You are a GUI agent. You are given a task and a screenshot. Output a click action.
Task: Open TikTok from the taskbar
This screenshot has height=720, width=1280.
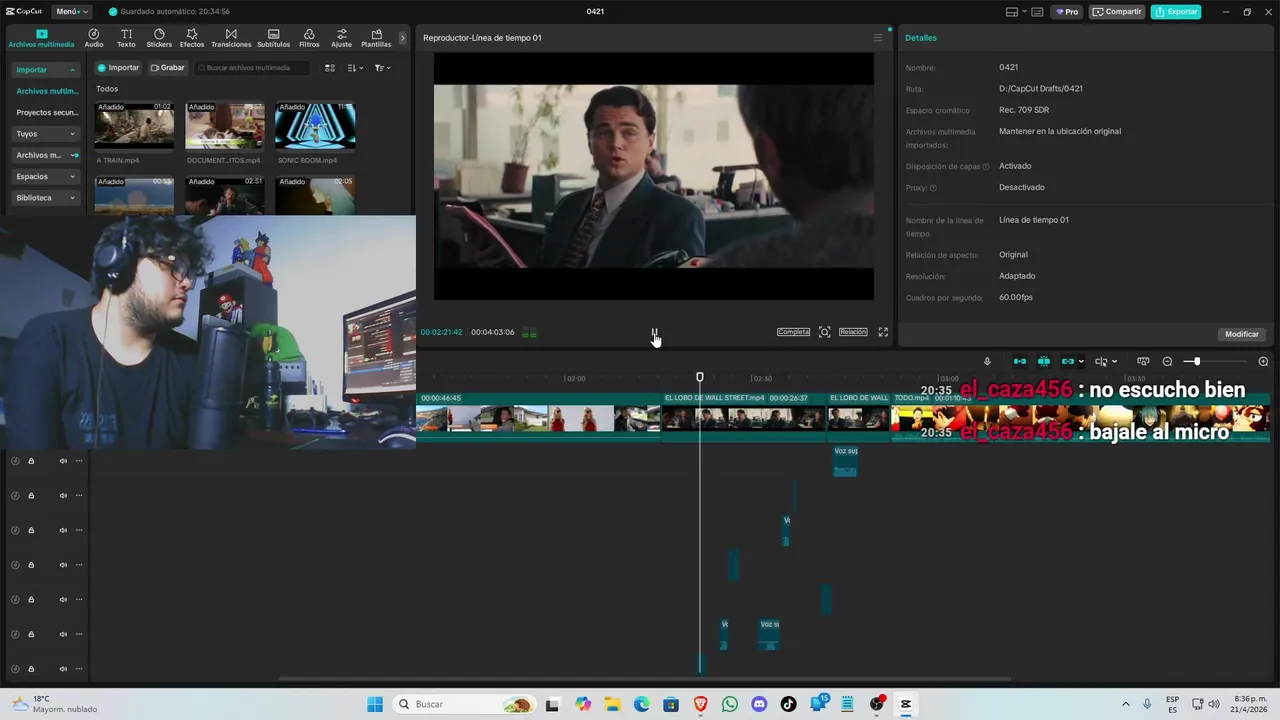pos(788,704)
